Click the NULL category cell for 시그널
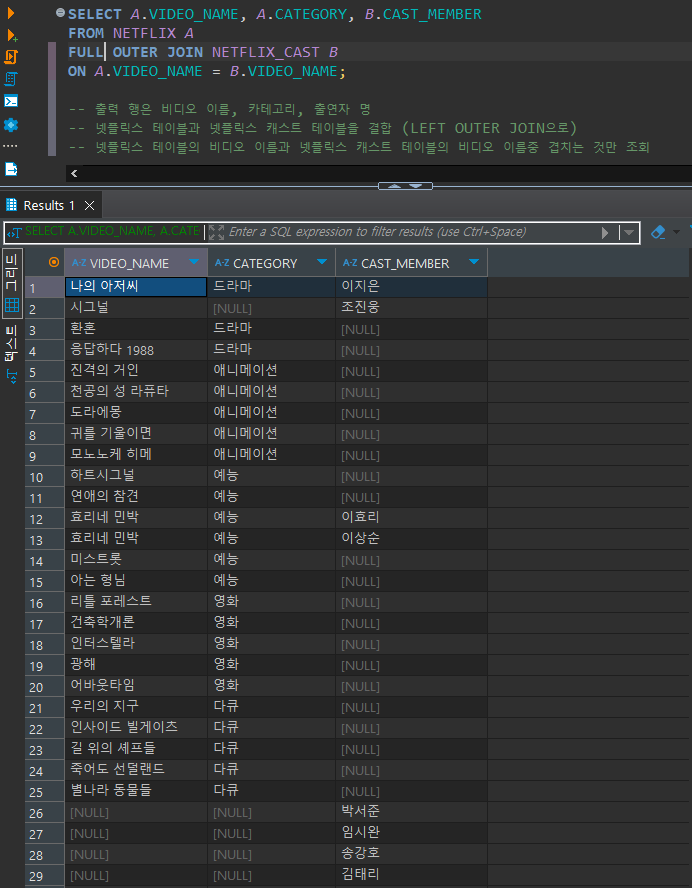692x888 pixels. 271,308
